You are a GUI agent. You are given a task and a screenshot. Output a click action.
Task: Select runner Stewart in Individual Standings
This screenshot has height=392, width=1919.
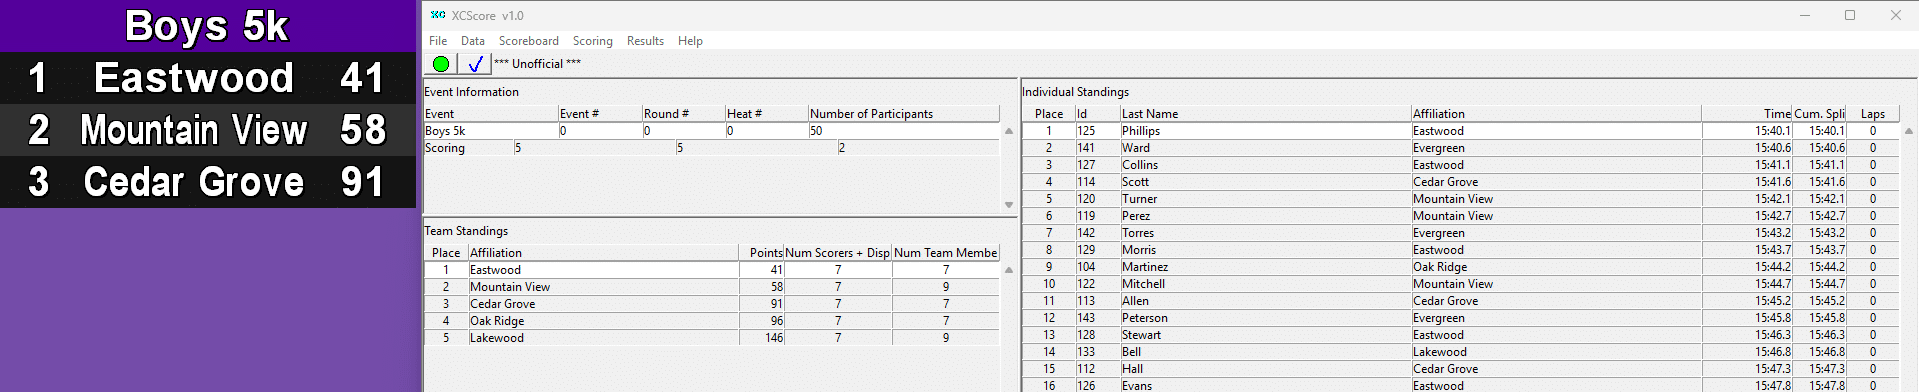[1461, 335]
